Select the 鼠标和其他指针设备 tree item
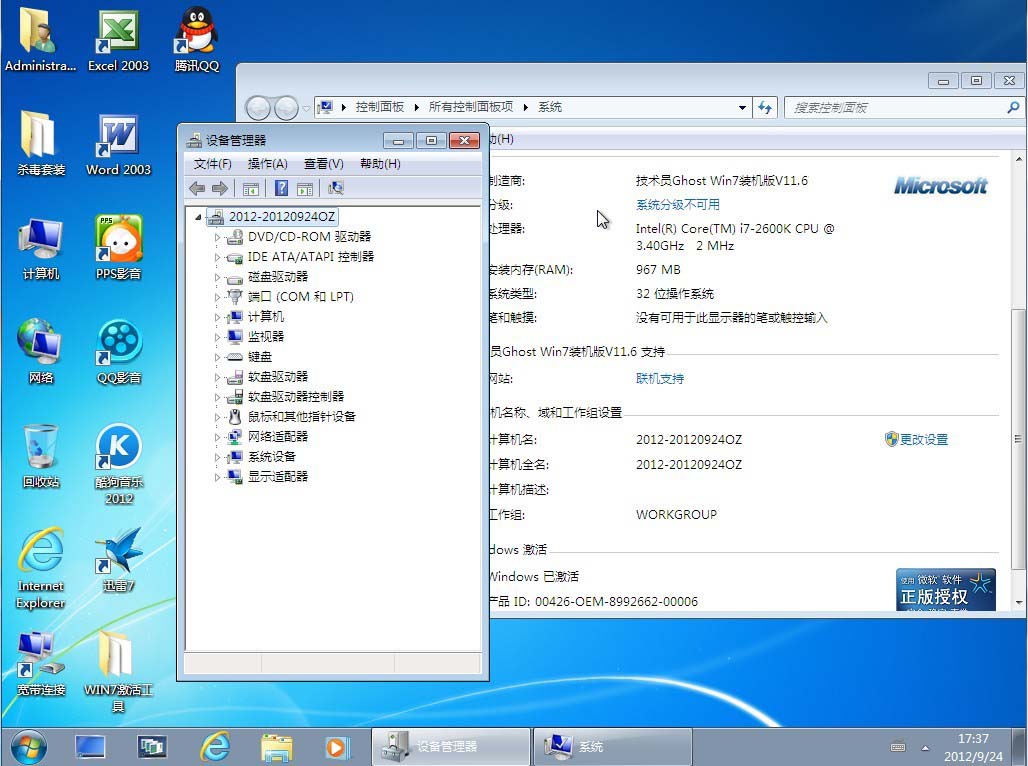 tap(302, 416)
